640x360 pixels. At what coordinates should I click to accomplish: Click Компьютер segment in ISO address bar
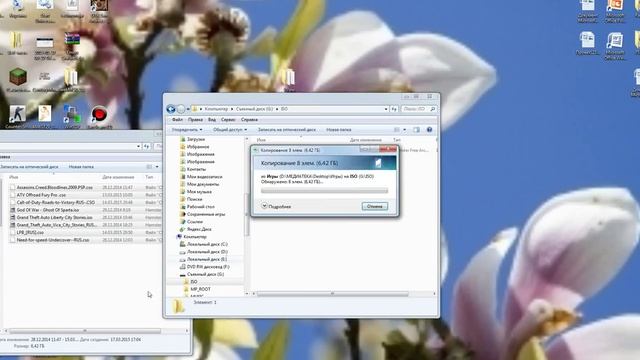(216, 109)
